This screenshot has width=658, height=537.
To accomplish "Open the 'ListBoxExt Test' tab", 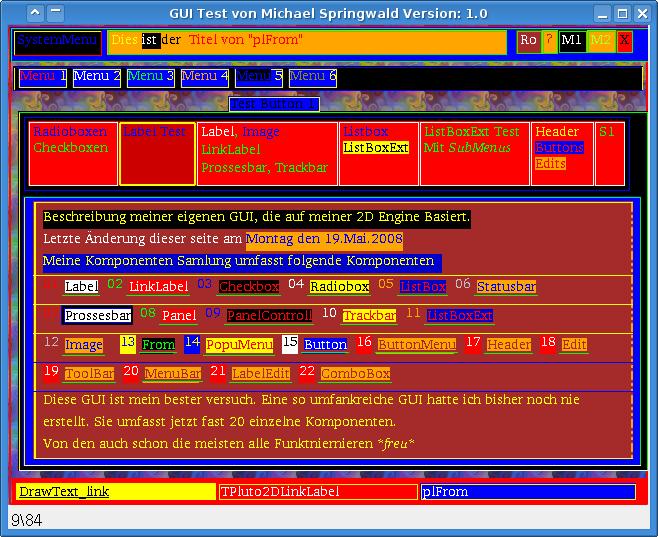I will point(474,153).
